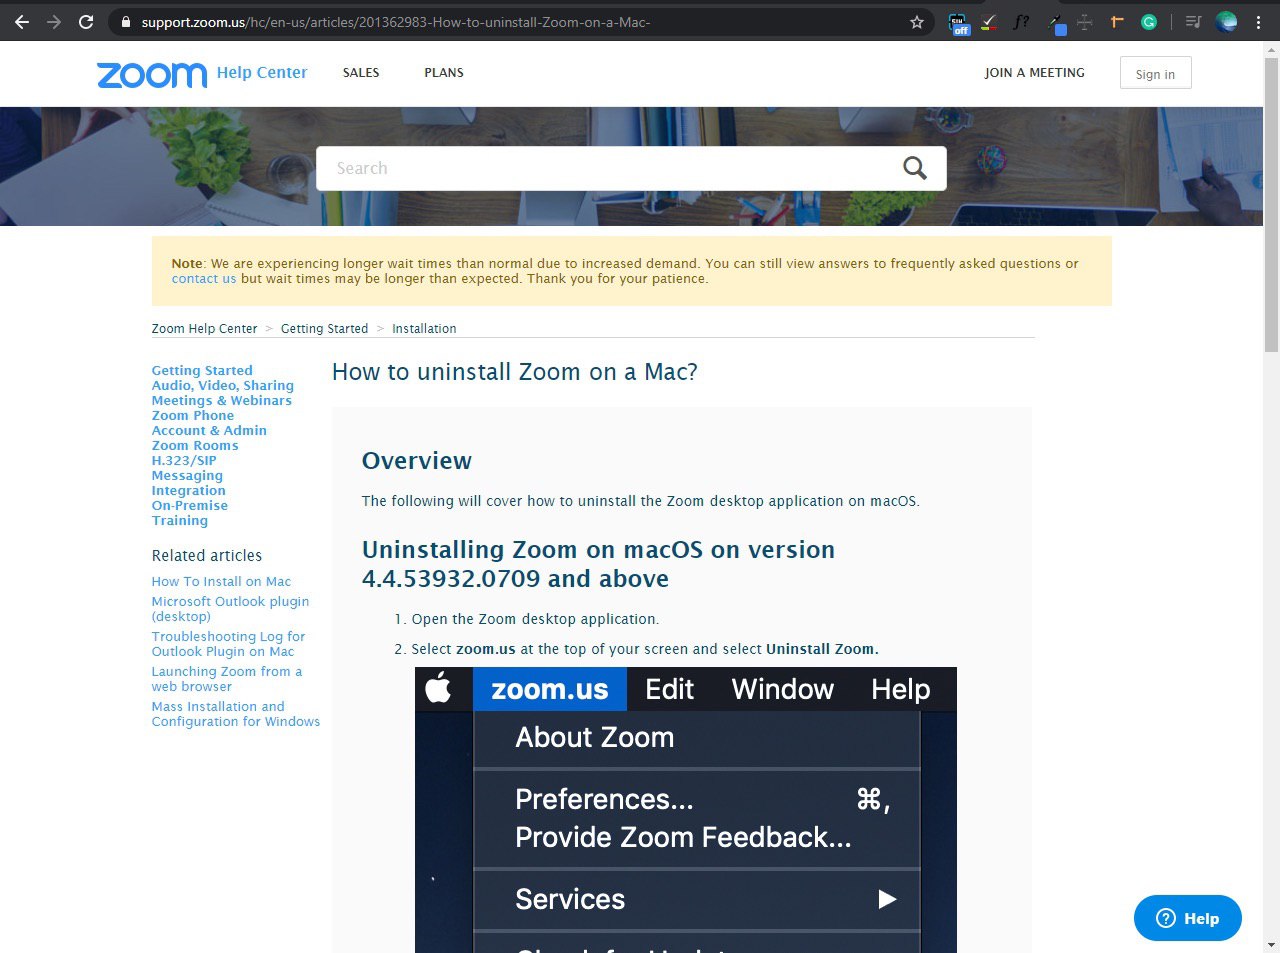Open the Training category
The height and width of the screenshot is (953, 1280).
pos(180,520)
